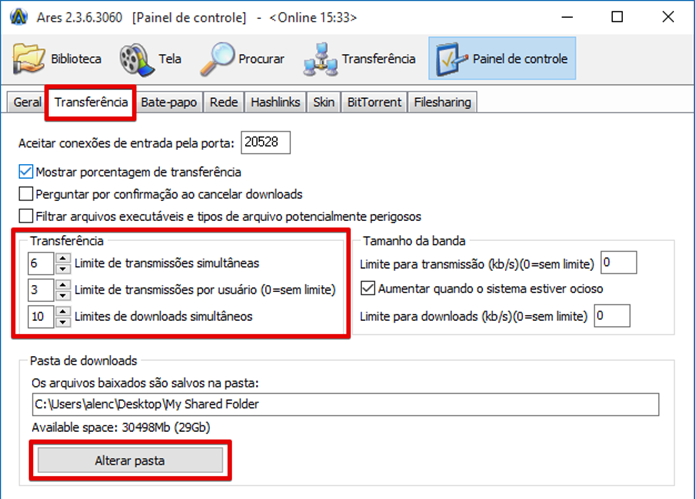Click the simultaneous transmissions value field
The width and height of the screenshot is (695, 499).
[41, 263]
